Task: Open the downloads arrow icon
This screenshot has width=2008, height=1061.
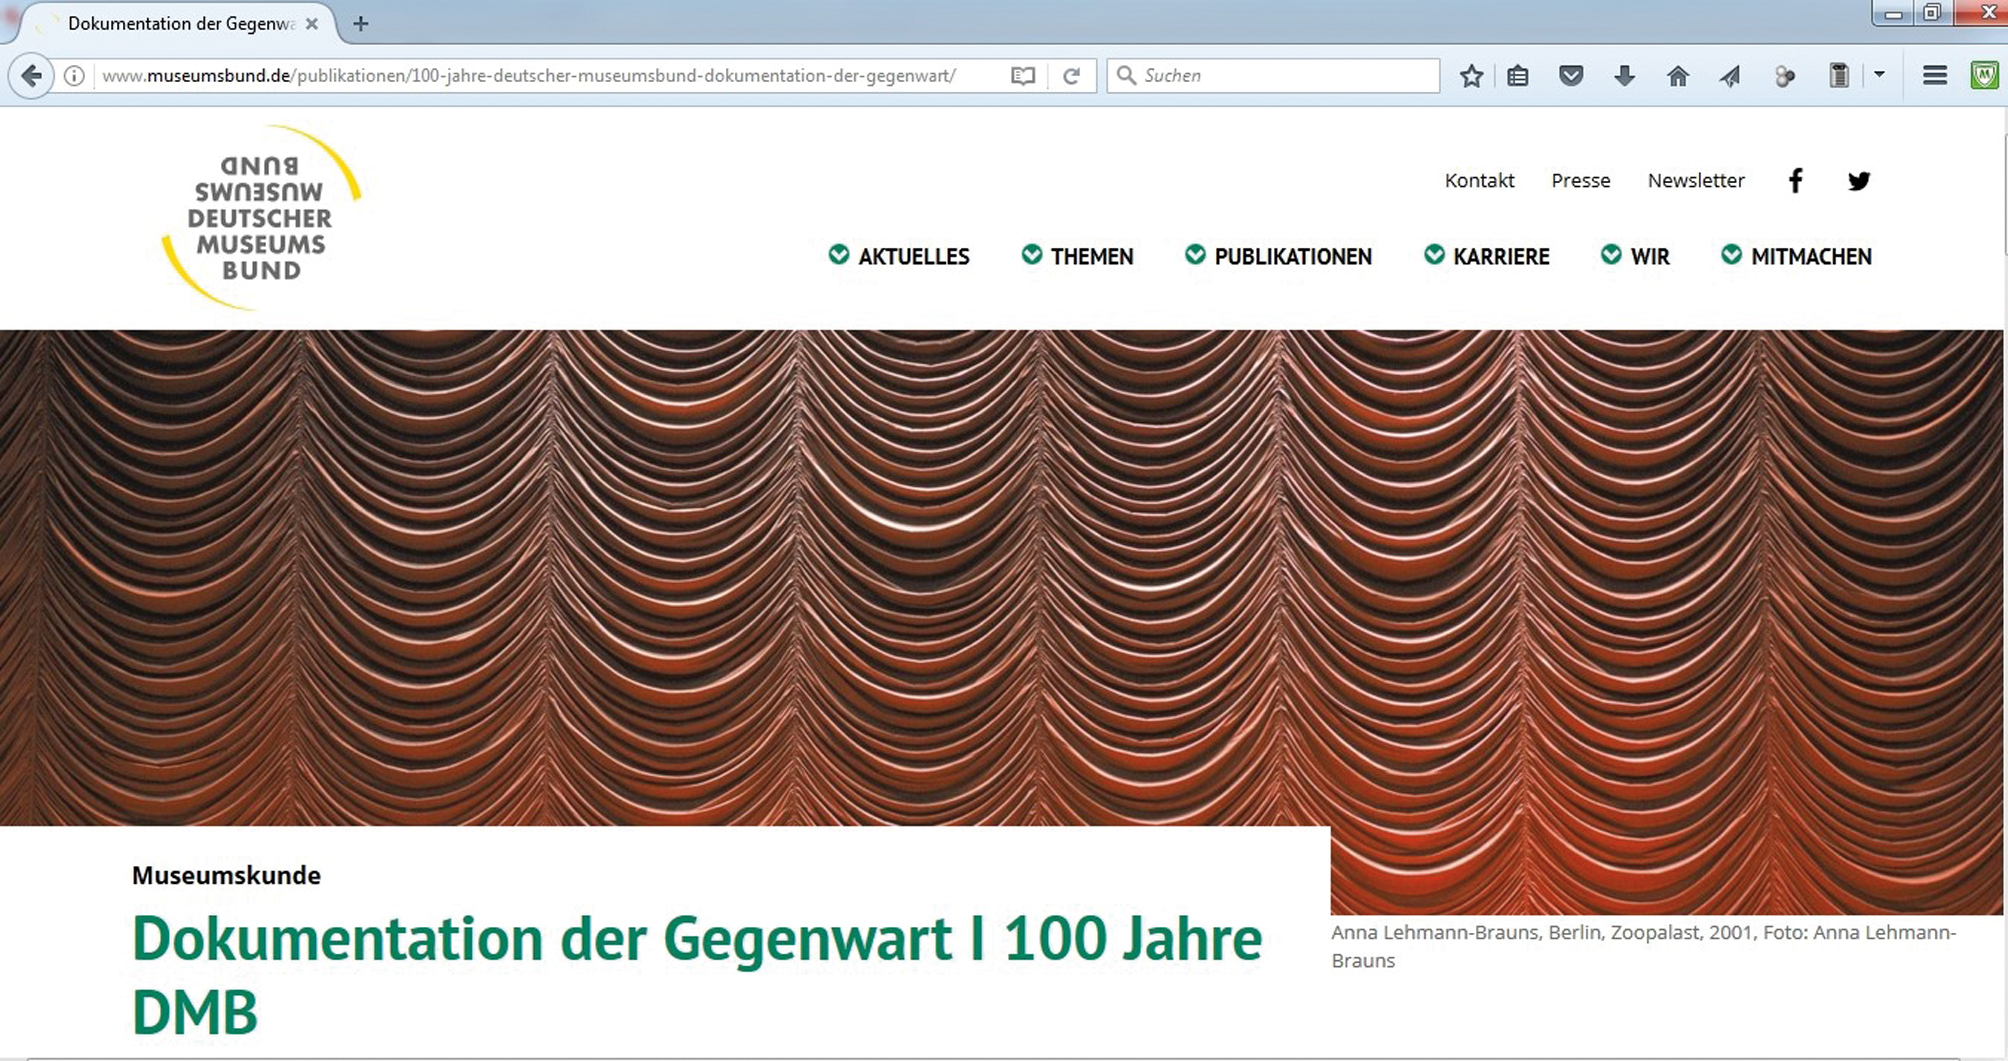Action: (x=1624, y=76)
